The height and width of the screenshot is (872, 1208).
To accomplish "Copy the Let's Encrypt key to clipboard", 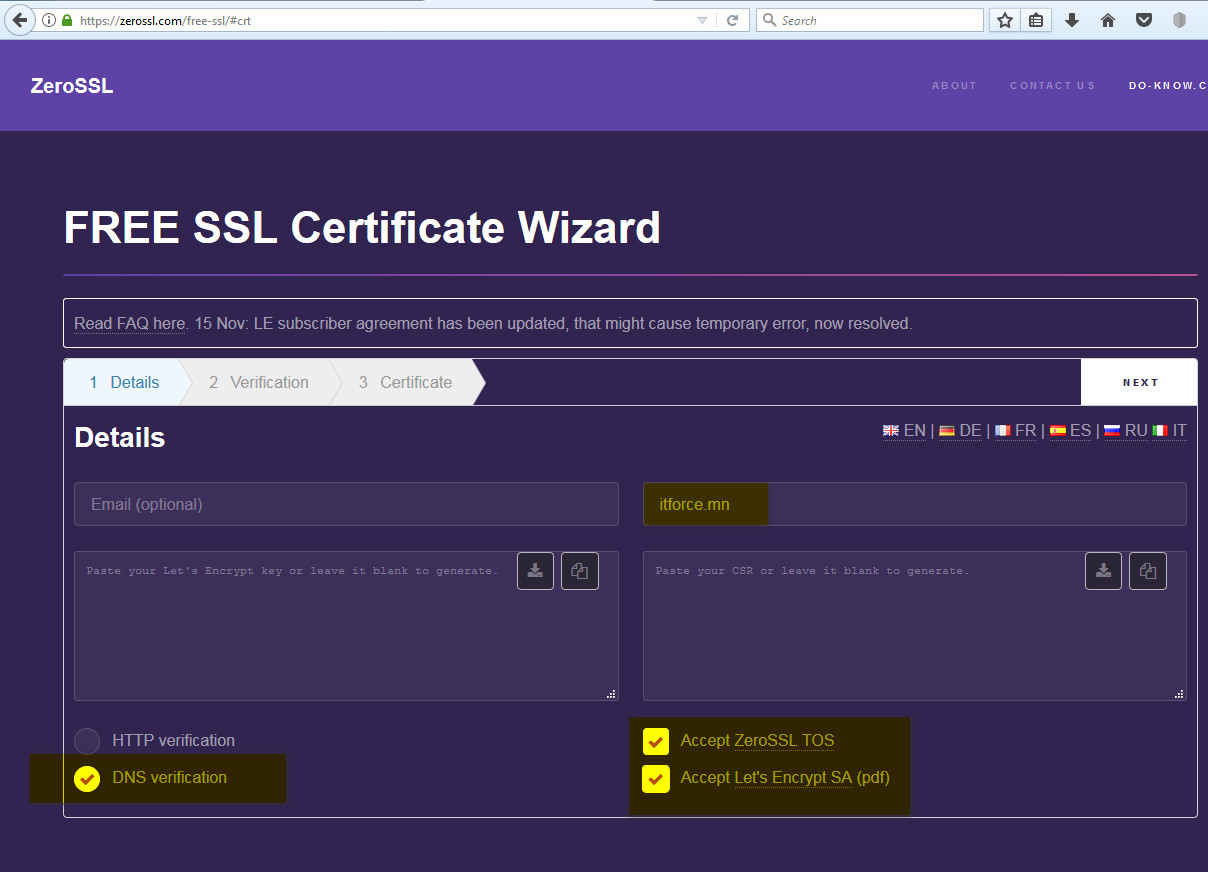I will click(x=580, y=571).
